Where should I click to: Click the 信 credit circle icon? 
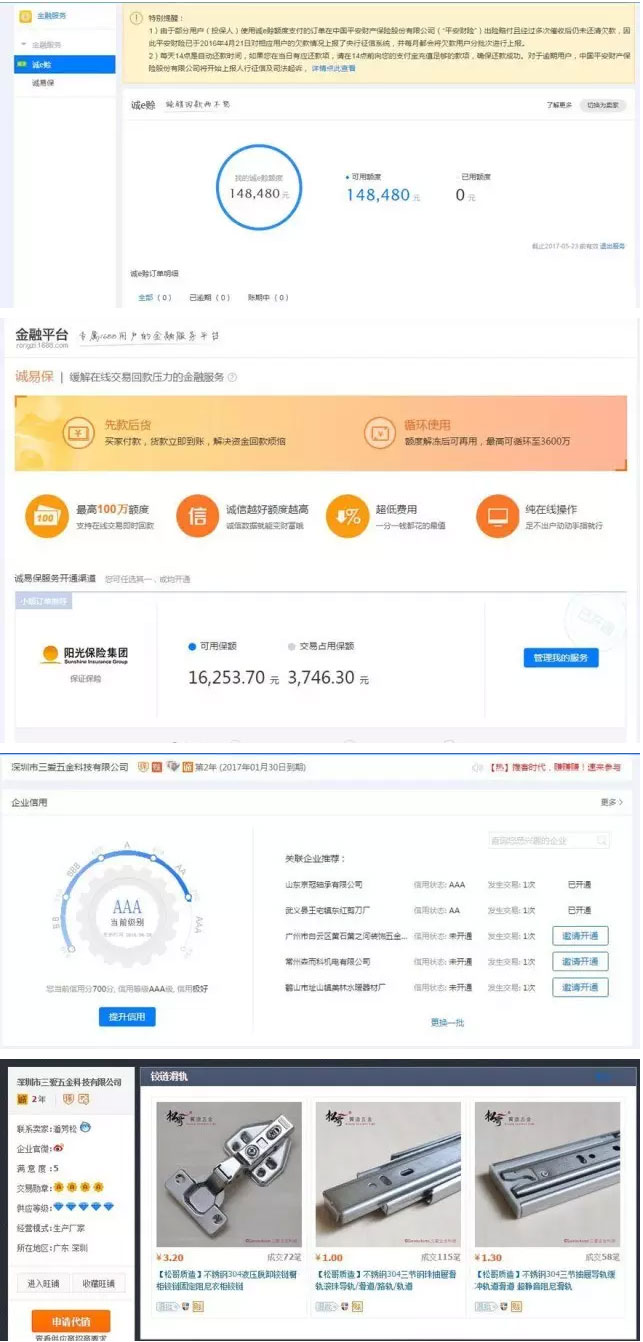197,516
